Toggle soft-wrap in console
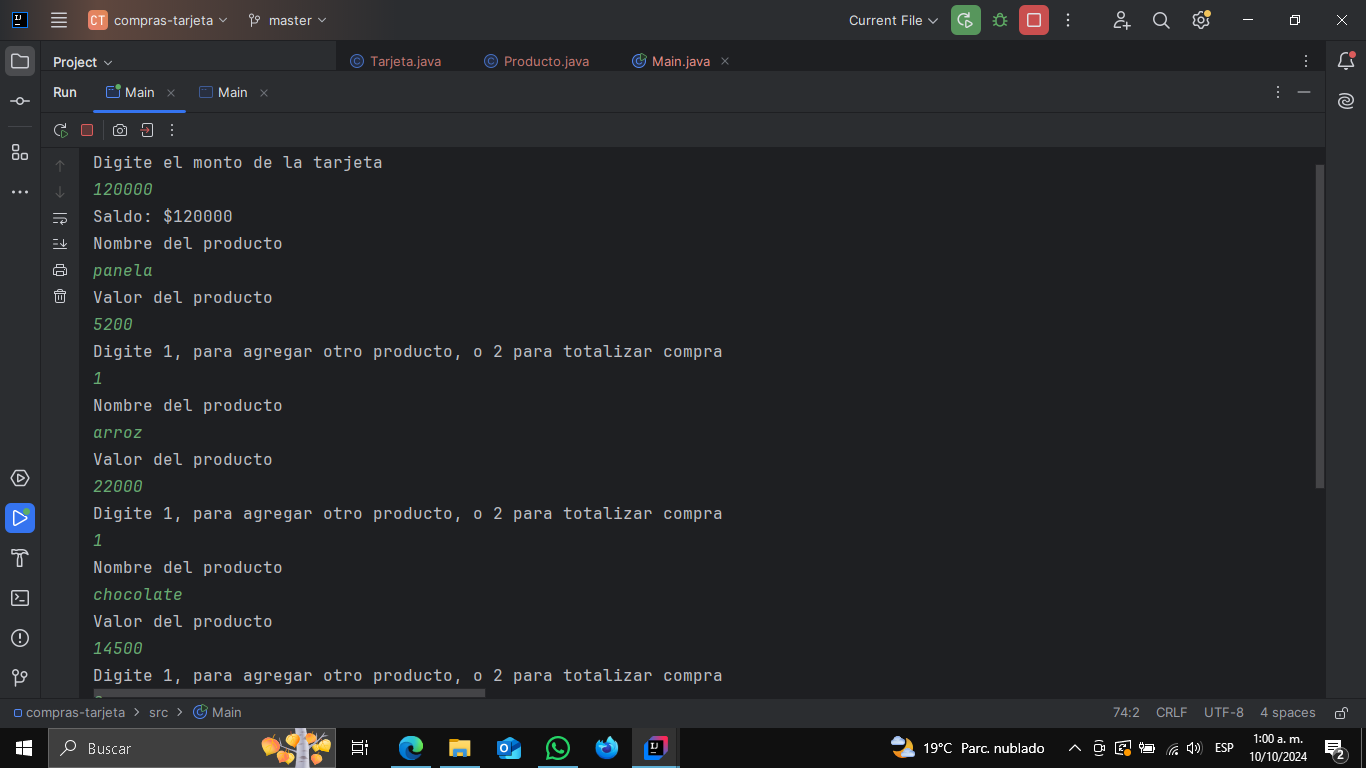The width and height of the screenshot is (1366, 768). [x=60, y=218]
